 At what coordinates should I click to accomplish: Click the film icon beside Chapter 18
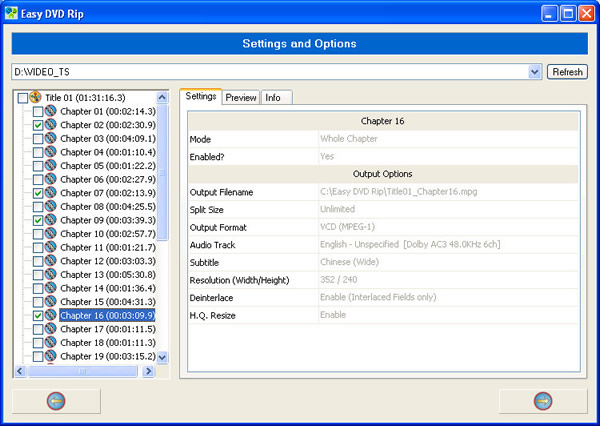coord(51,342)
